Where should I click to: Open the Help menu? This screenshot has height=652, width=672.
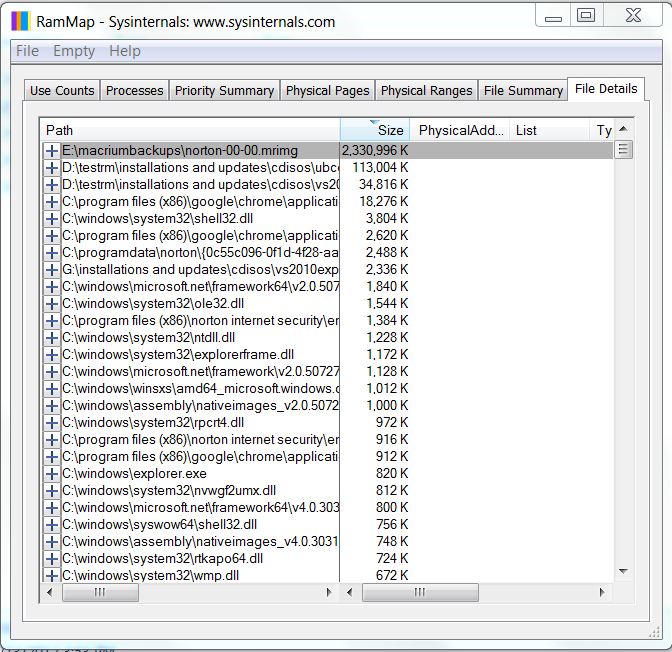pyautogui.click(x=125, y=51)
